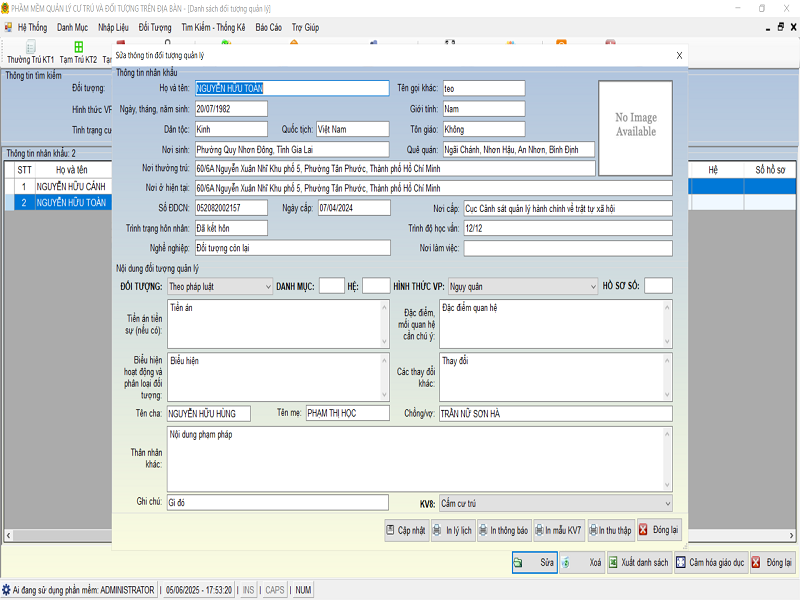The image size is (800, 600).
Task: Open the HÌNH THỨC VP dropdown
Action: 522,286
